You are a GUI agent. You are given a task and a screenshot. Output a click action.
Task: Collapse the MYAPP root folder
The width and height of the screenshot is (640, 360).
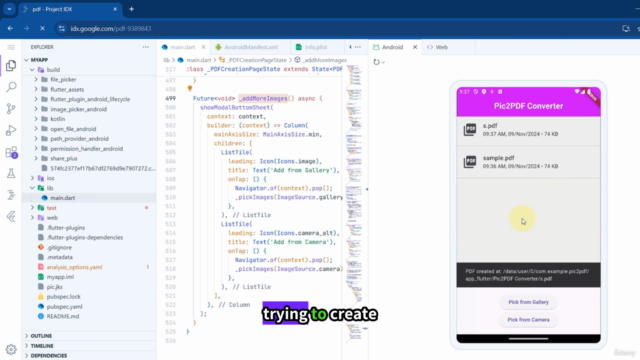[x=27, y=60]
